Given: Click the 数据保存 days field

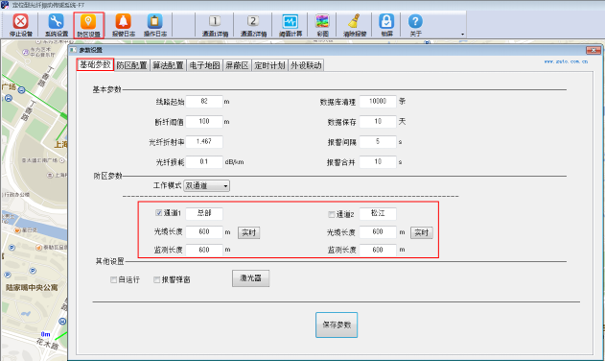Looking at the screenshot, I should click(x=378, y=121).
